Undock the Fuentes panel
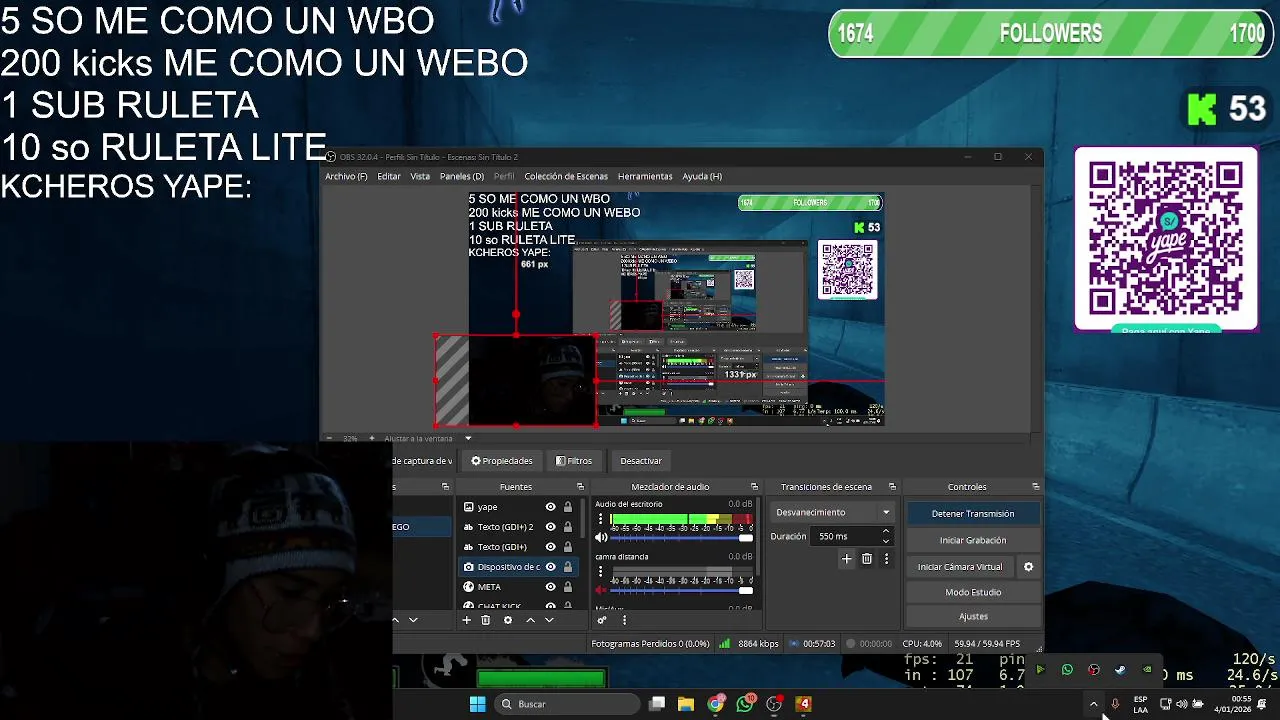 pos(580,487)
